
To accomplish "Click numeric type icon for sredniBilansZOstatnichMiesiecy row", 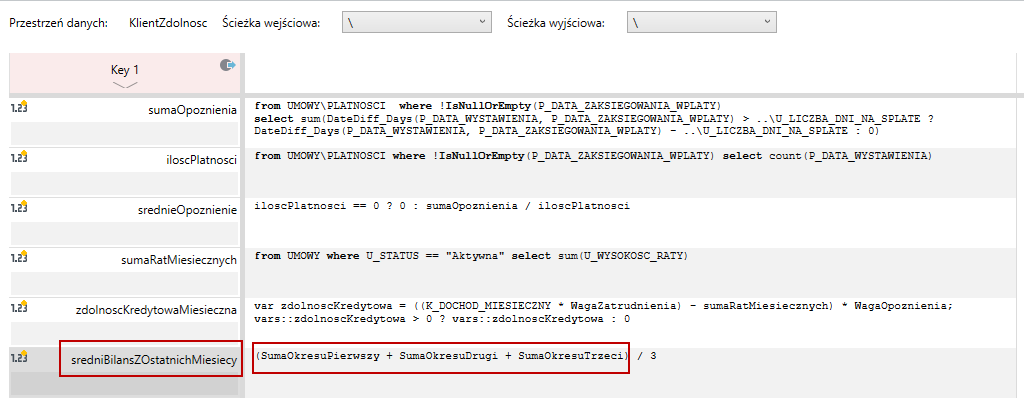I will pos(20,356).
